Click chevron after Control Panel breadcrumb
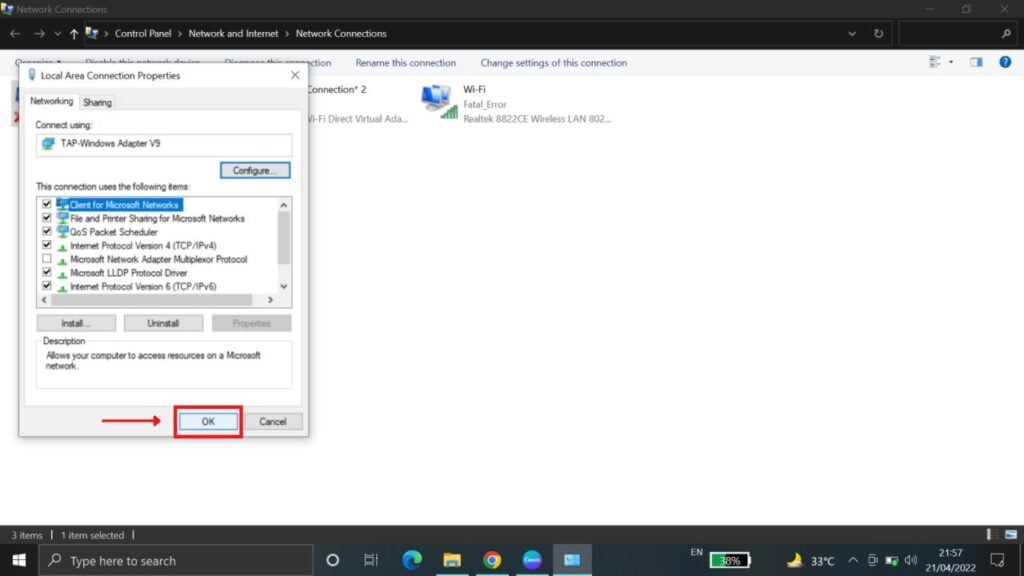The image size is (1024, 576). (x=180, y=33)
